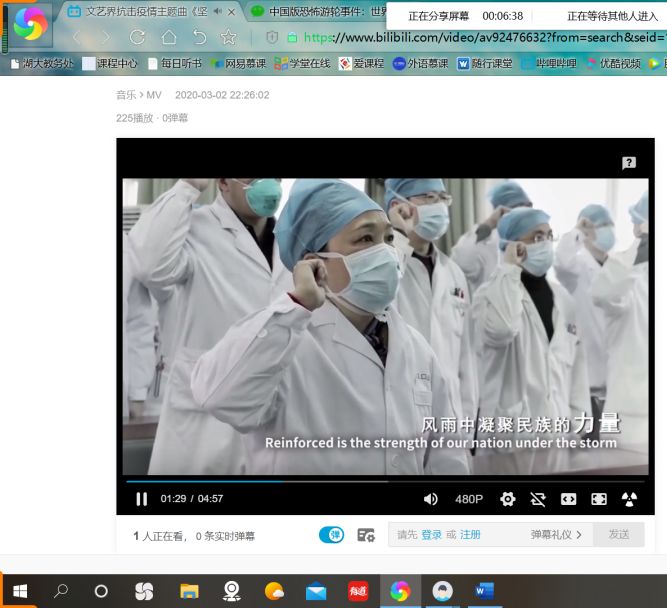The width and height of the screenshot is (667, 608).
Task: Open 爱课程 bookmark
Action: tap(362, 63)
